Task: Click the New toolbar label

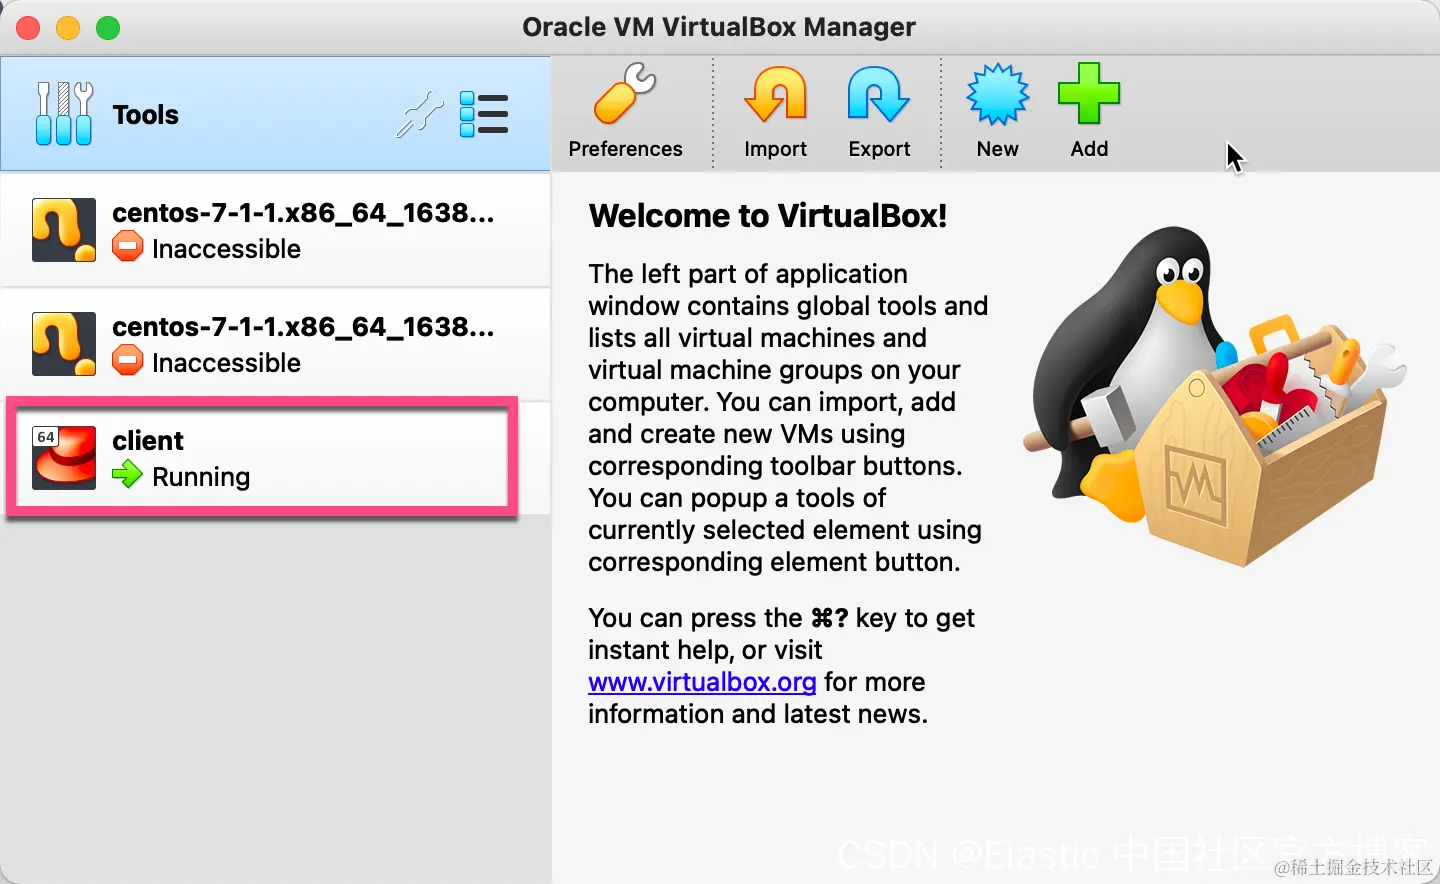Action: pos(997,149)
